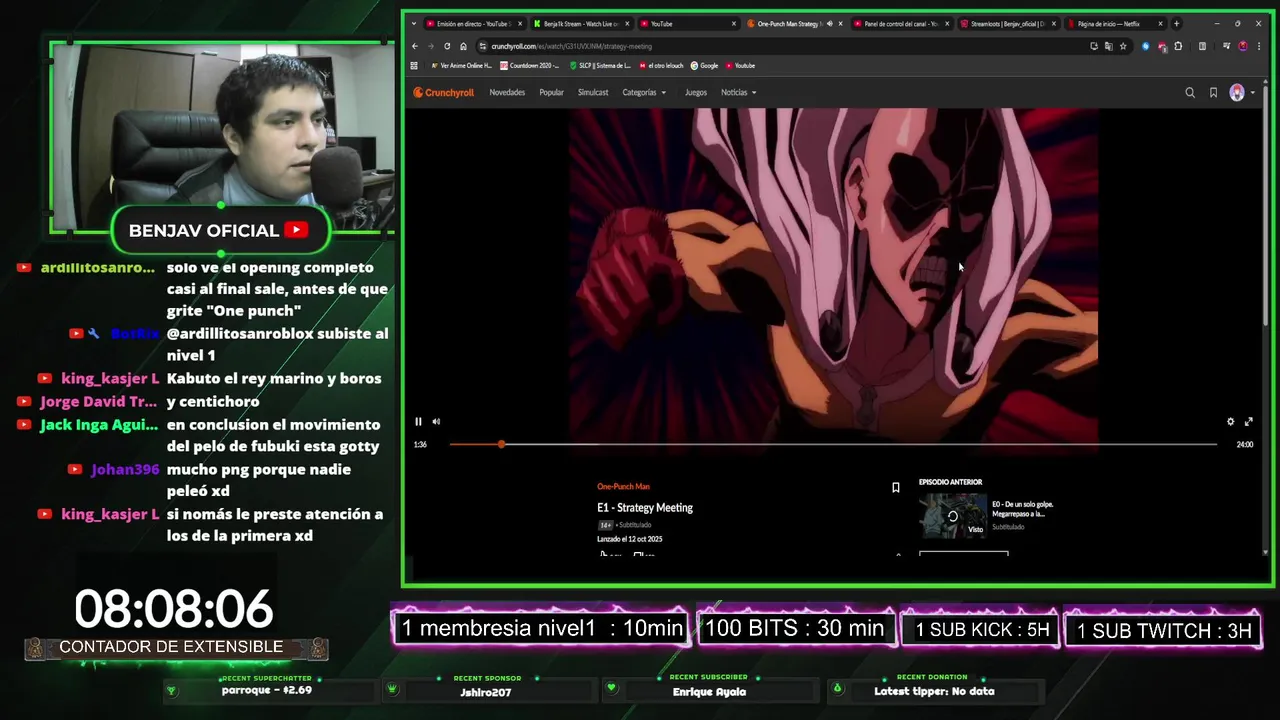Open Countdown 2020 bookmark
The width and height of the screenshot is (1280, 720).
[x=530, y=66]
